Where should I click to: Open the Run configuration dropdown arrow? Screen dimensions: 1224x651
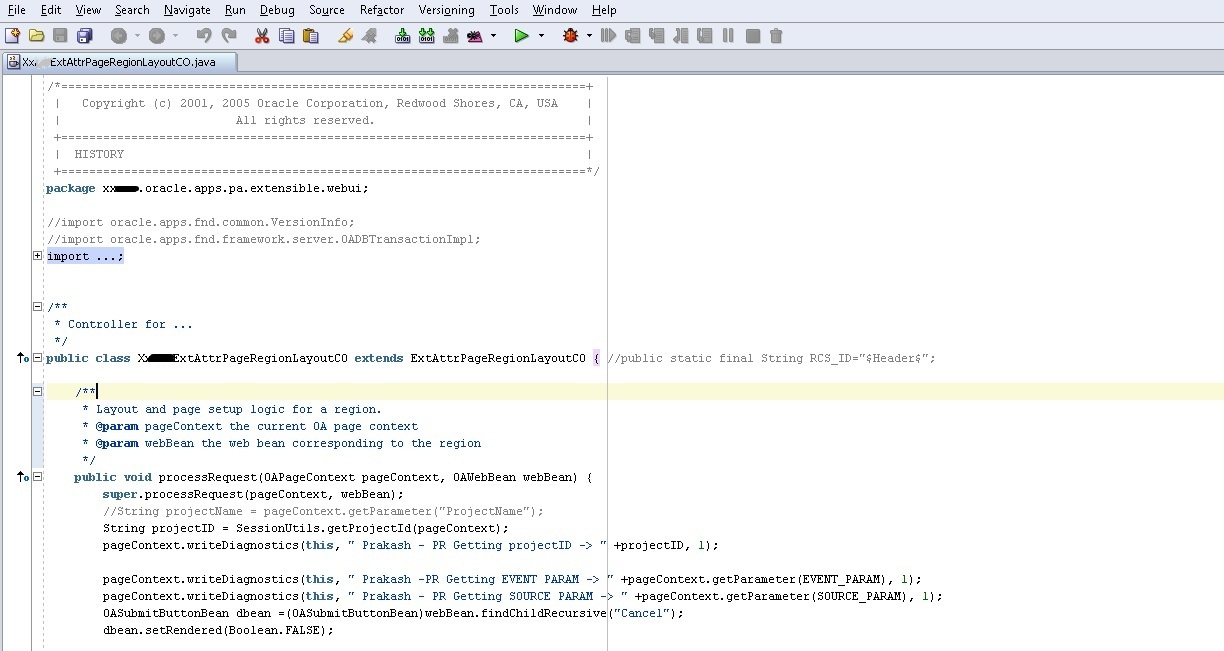pos(541,36)
